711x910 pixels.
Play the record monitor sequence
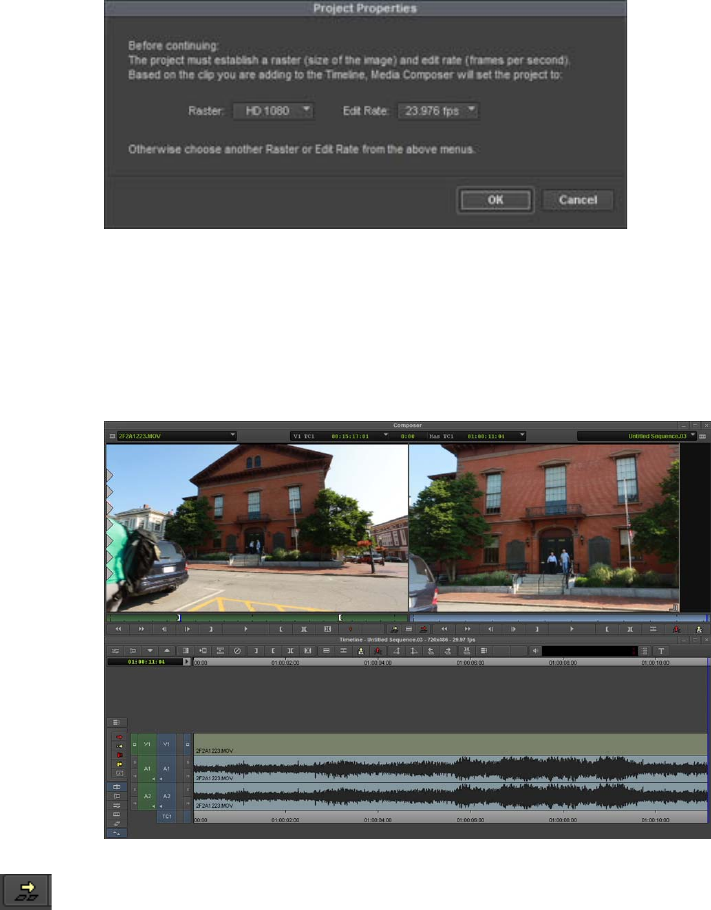point(571,629)
